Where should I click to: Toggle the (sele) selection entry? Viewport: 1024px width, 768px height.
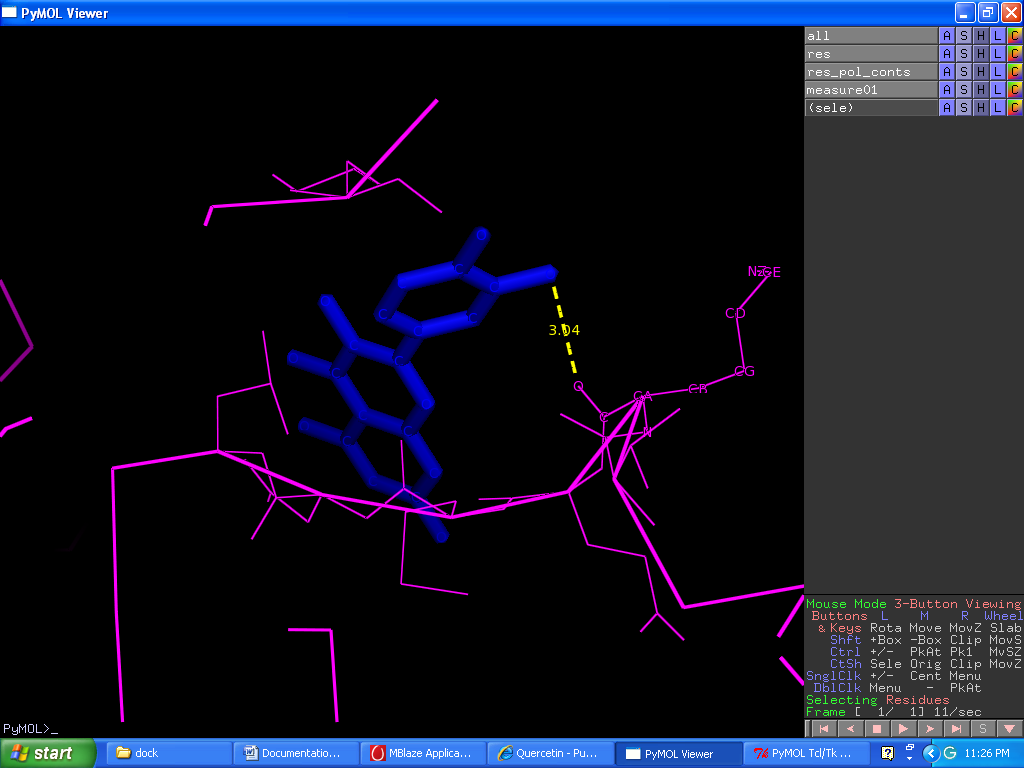click(870, 107)
